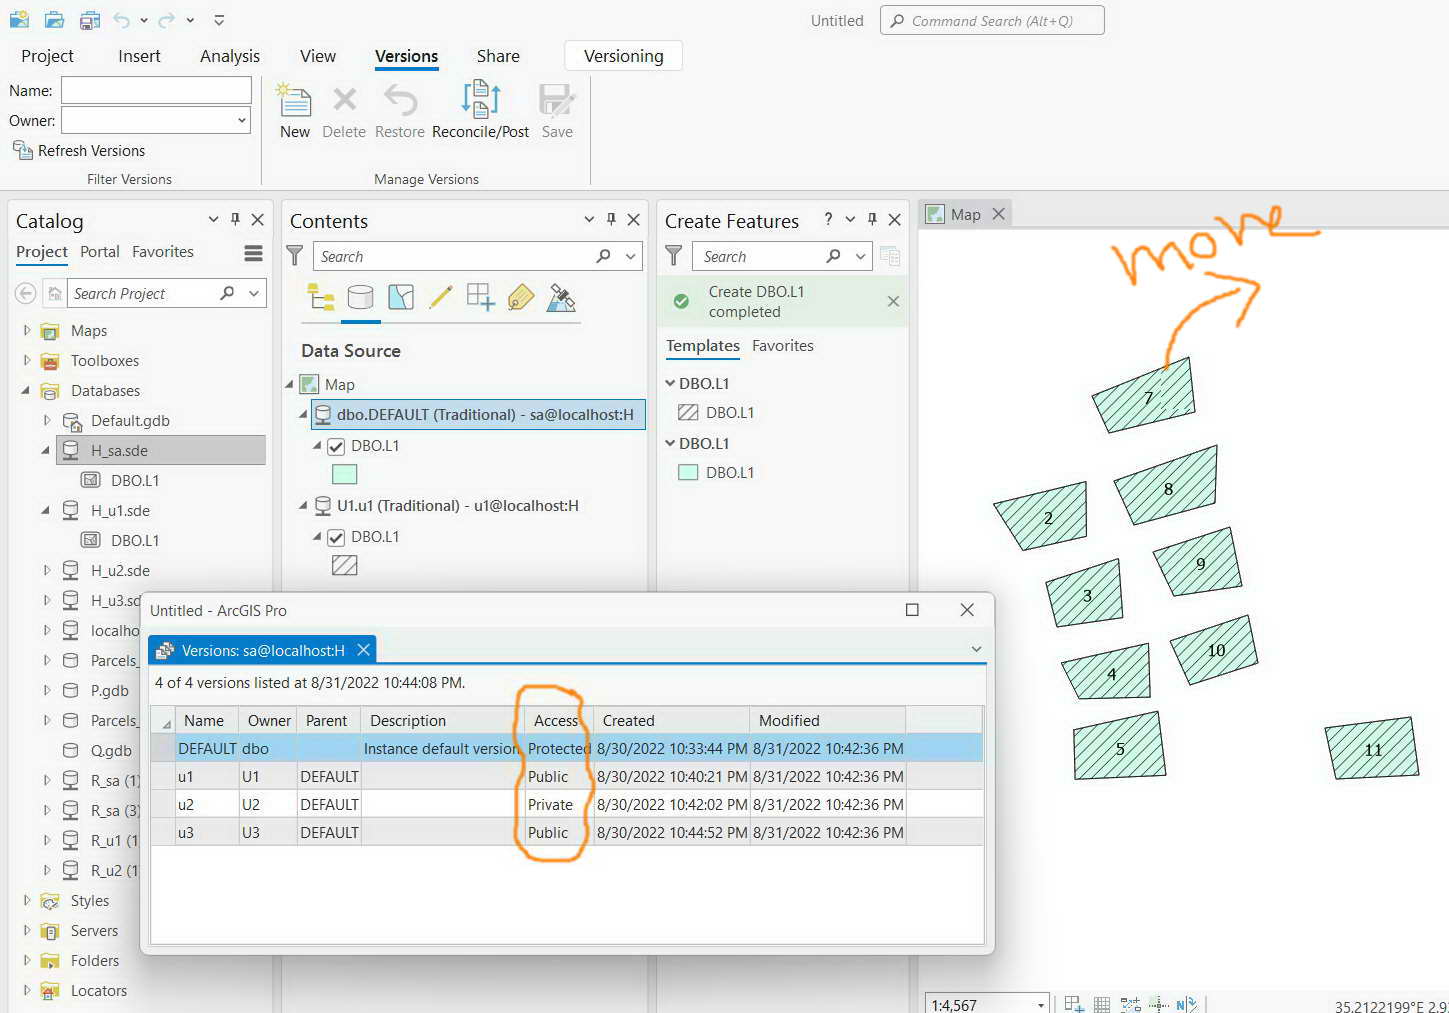The image size is (1449, 1013).
Task: Pin the Catalog pane with auto-hide icon
Action: pos(235,219)
